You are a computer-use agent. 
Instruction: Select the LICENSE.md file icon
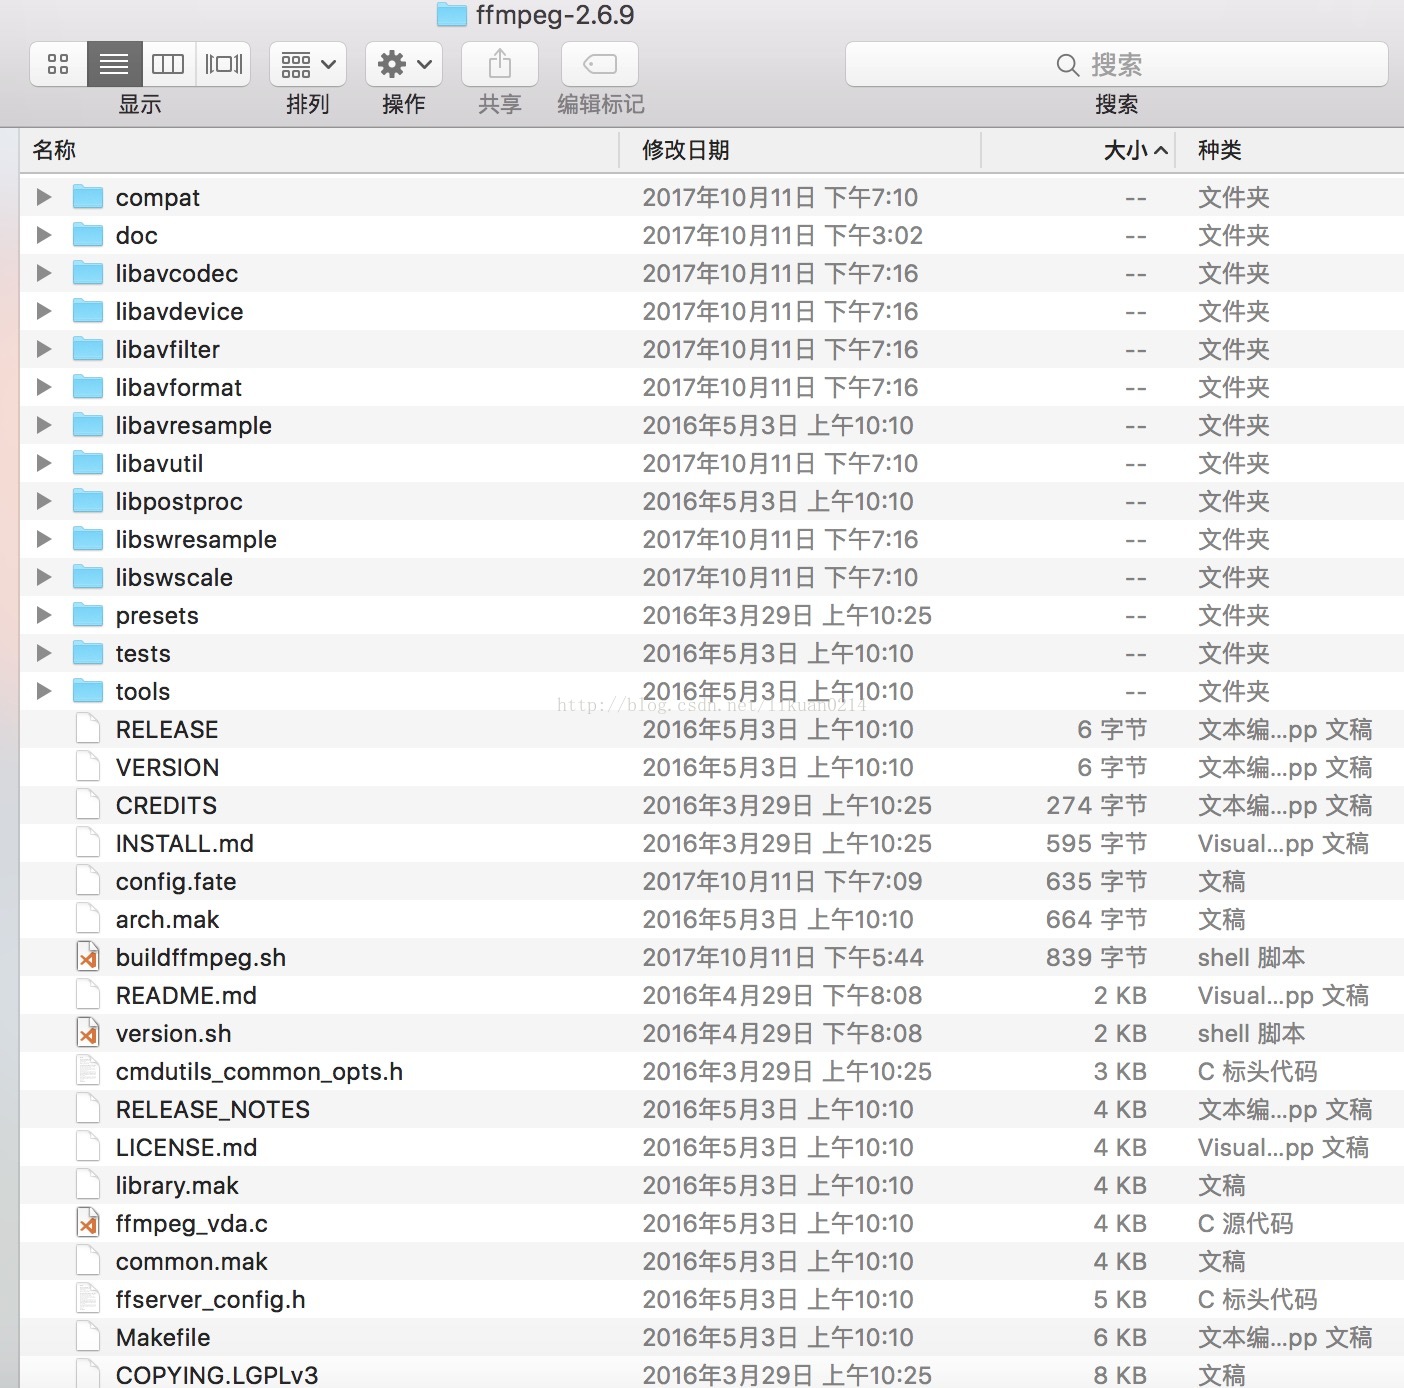(88, 1147)
